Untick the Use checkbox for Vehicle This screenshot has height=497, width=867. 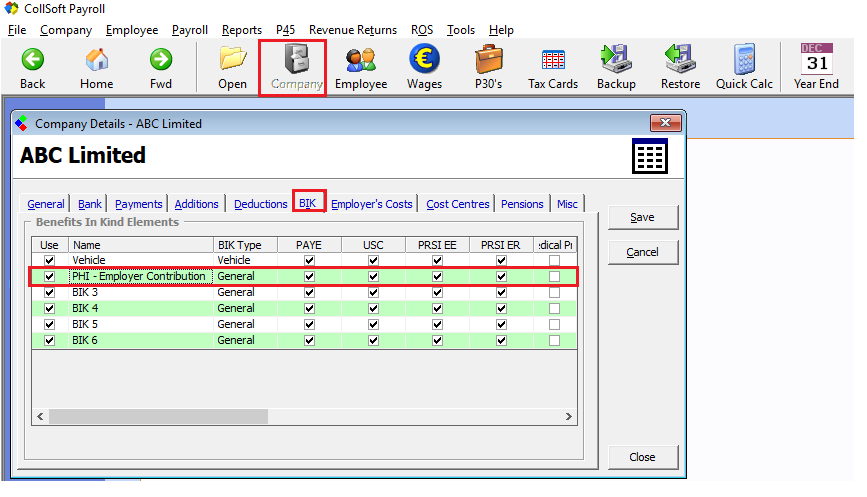(x=49, y=260)
